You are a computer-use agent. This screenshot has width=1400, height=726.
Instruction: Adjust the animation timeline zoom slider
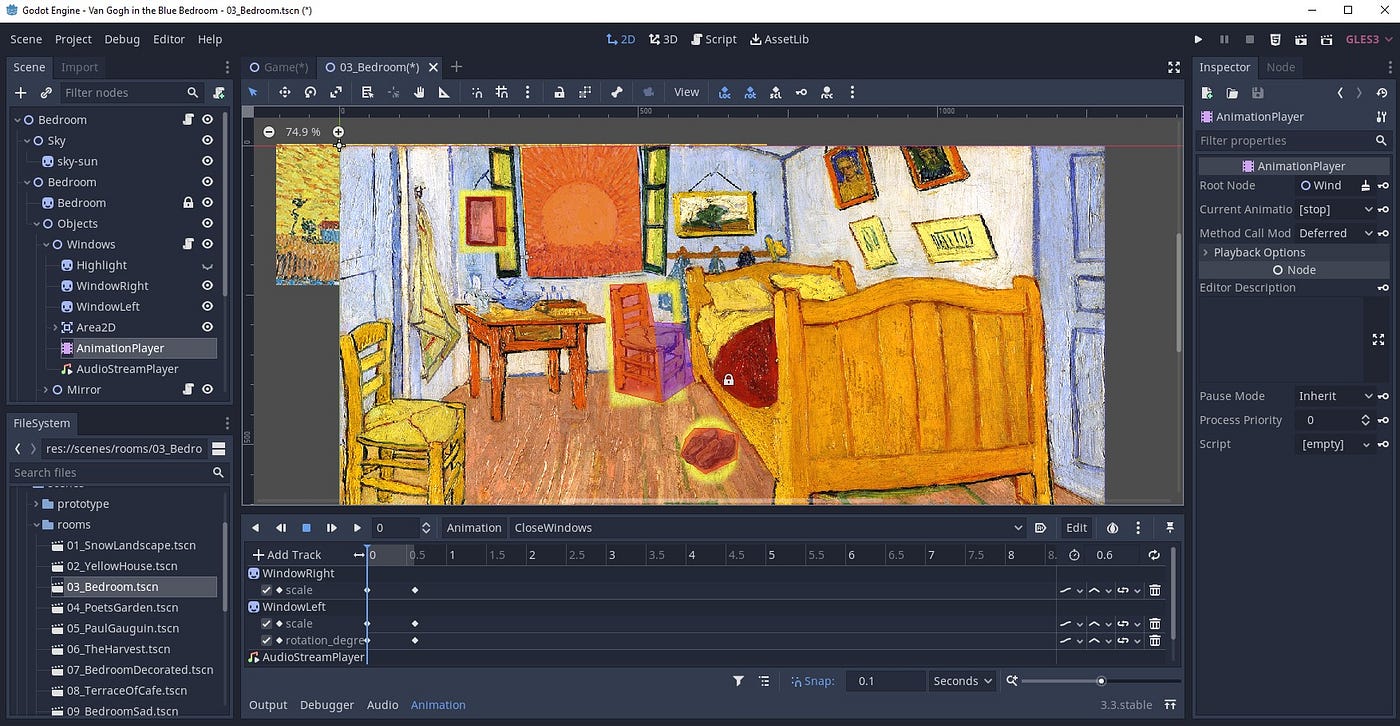1100,681
